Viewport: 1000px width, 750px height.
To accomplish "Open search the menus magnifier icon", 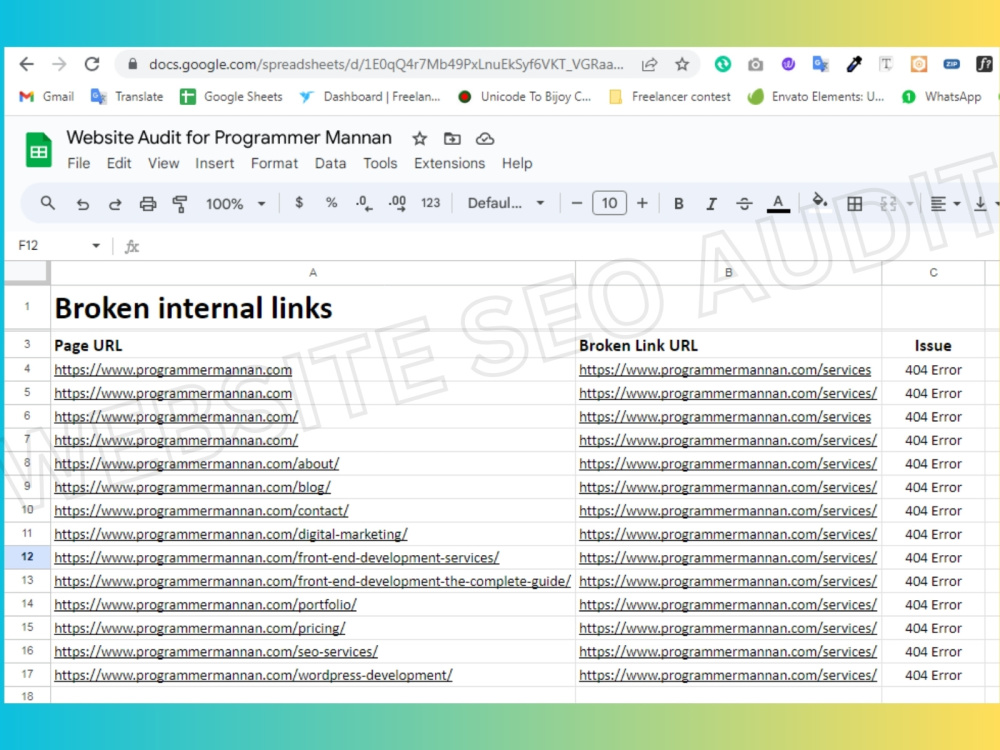I will pos(47,203).
